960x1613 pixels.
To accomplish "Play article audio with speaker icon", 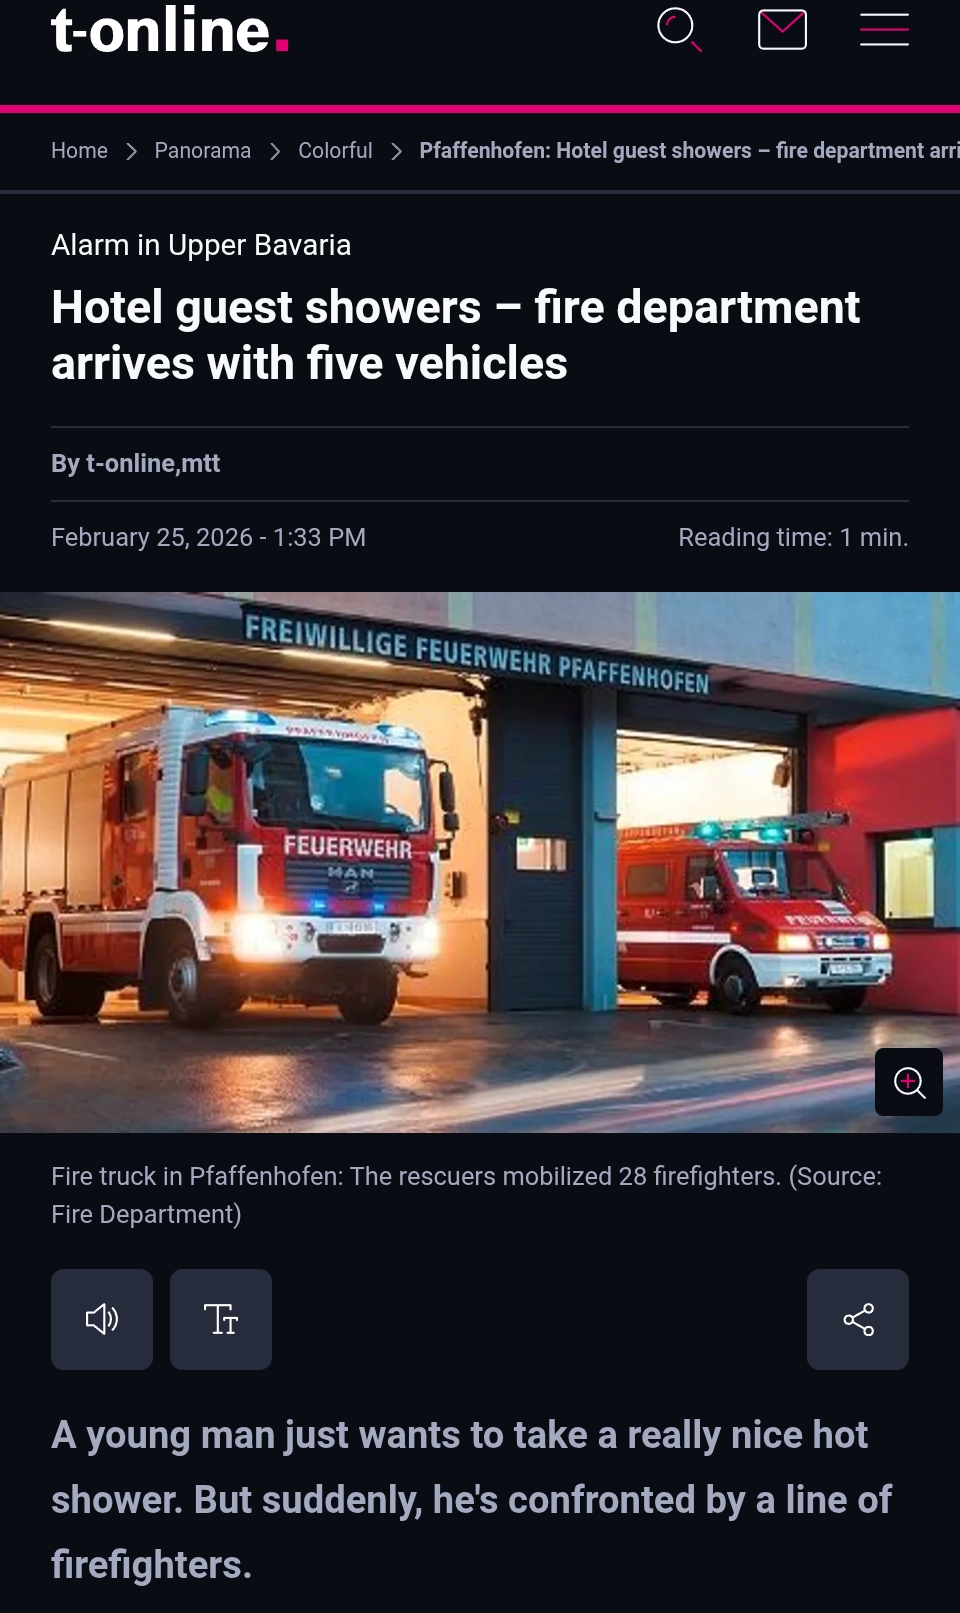I will (x=102, y=1319).
